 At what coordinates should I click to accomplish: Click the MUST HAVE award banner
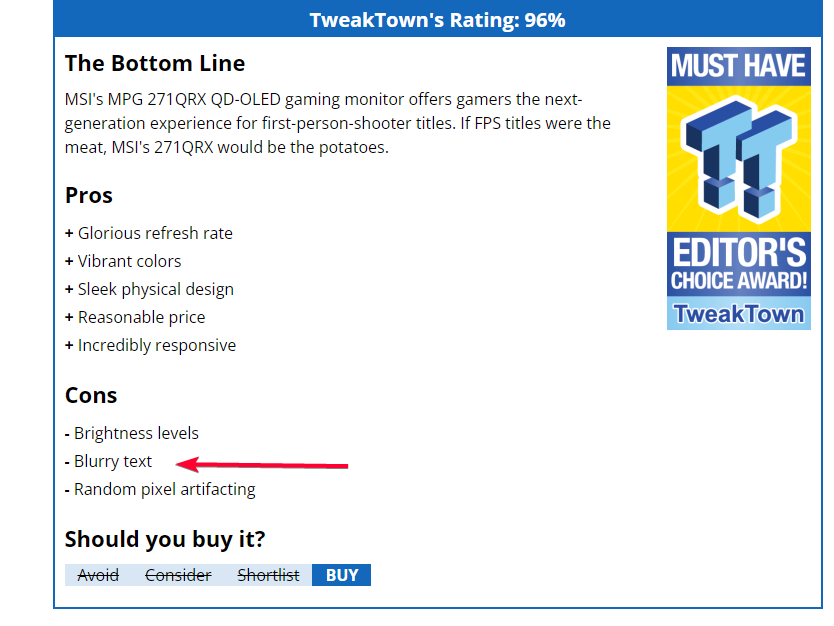tap(738, 66)
